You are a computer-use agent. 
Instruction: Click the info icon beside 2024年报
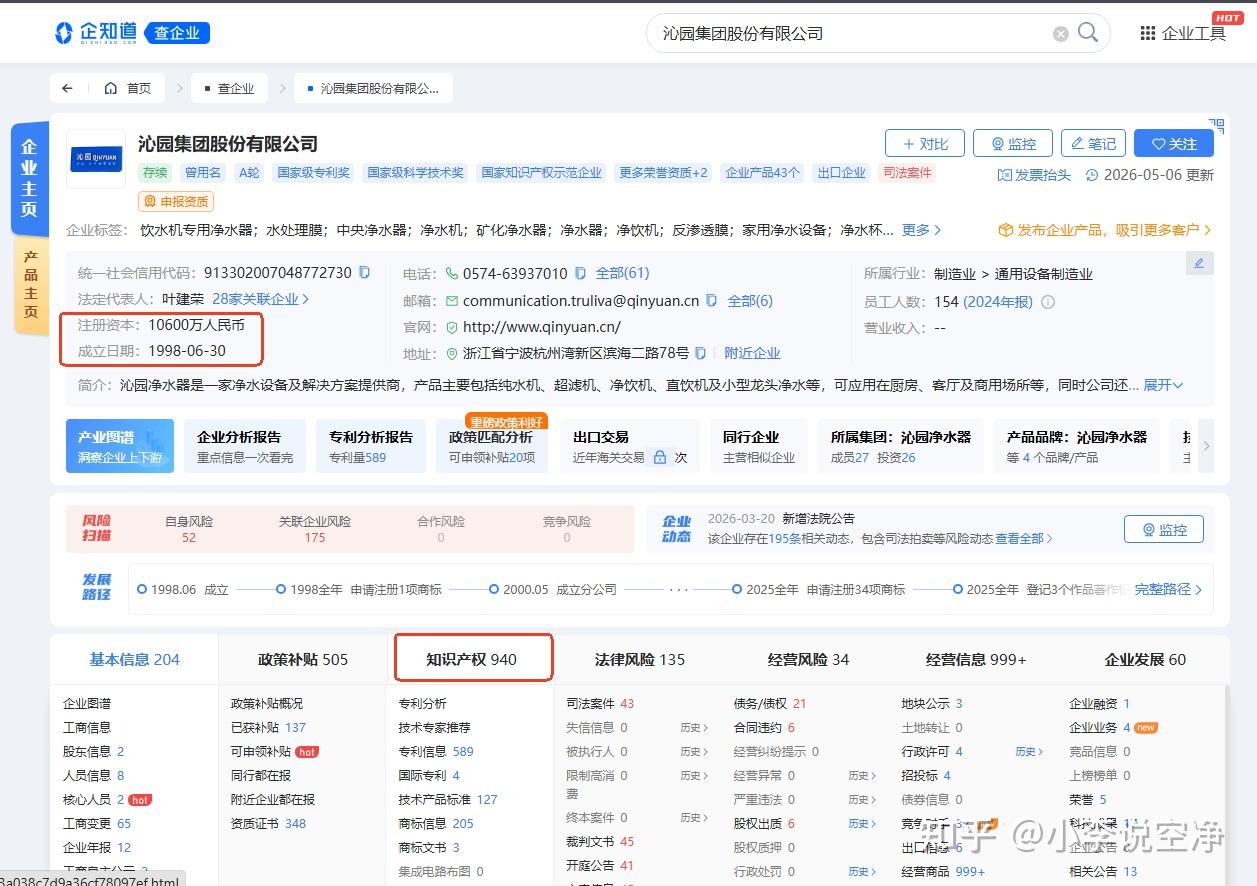point(1048,302)
